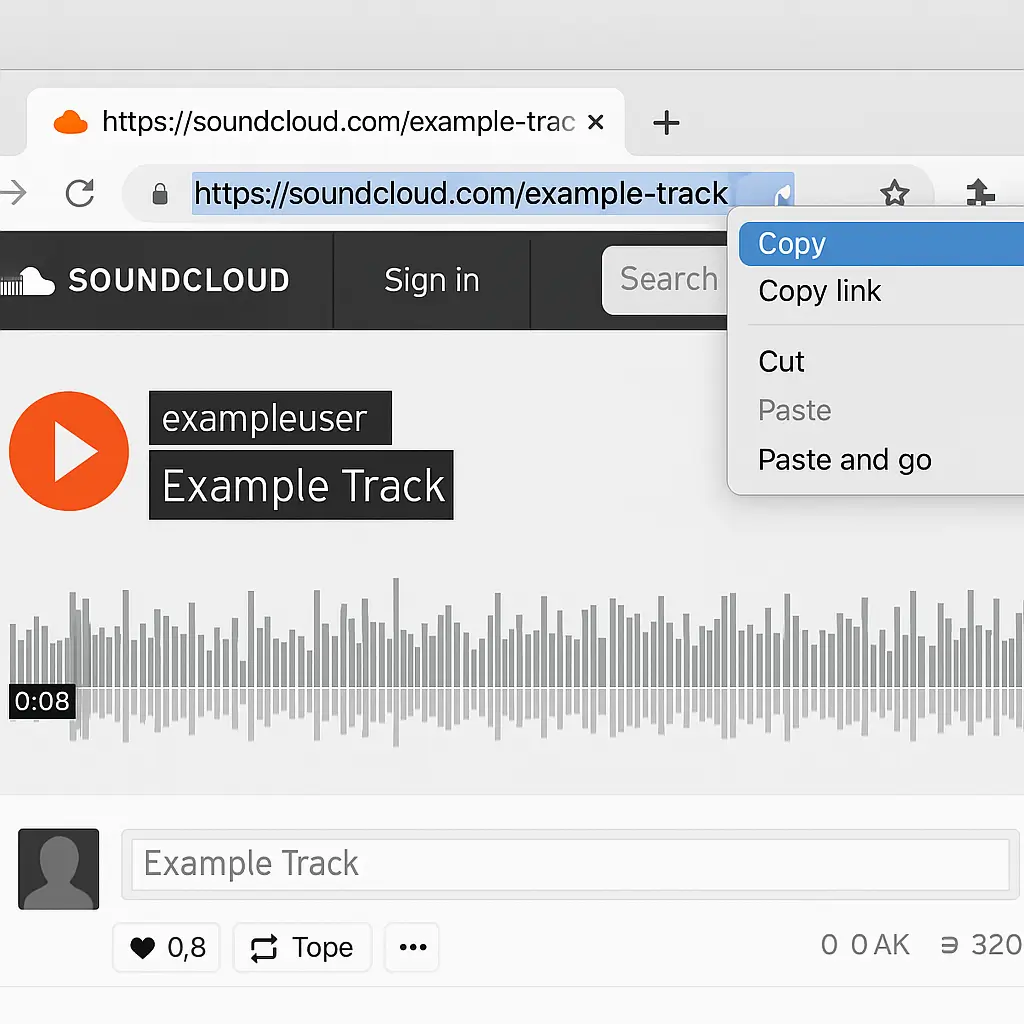Choose Cut from context menu
This screenshot has height=1024, width=1024.
coord(881,361)
